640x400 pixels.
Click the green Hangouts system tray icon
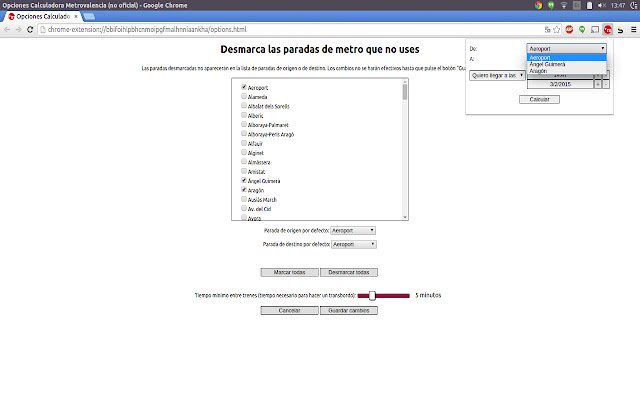[551, 5]
